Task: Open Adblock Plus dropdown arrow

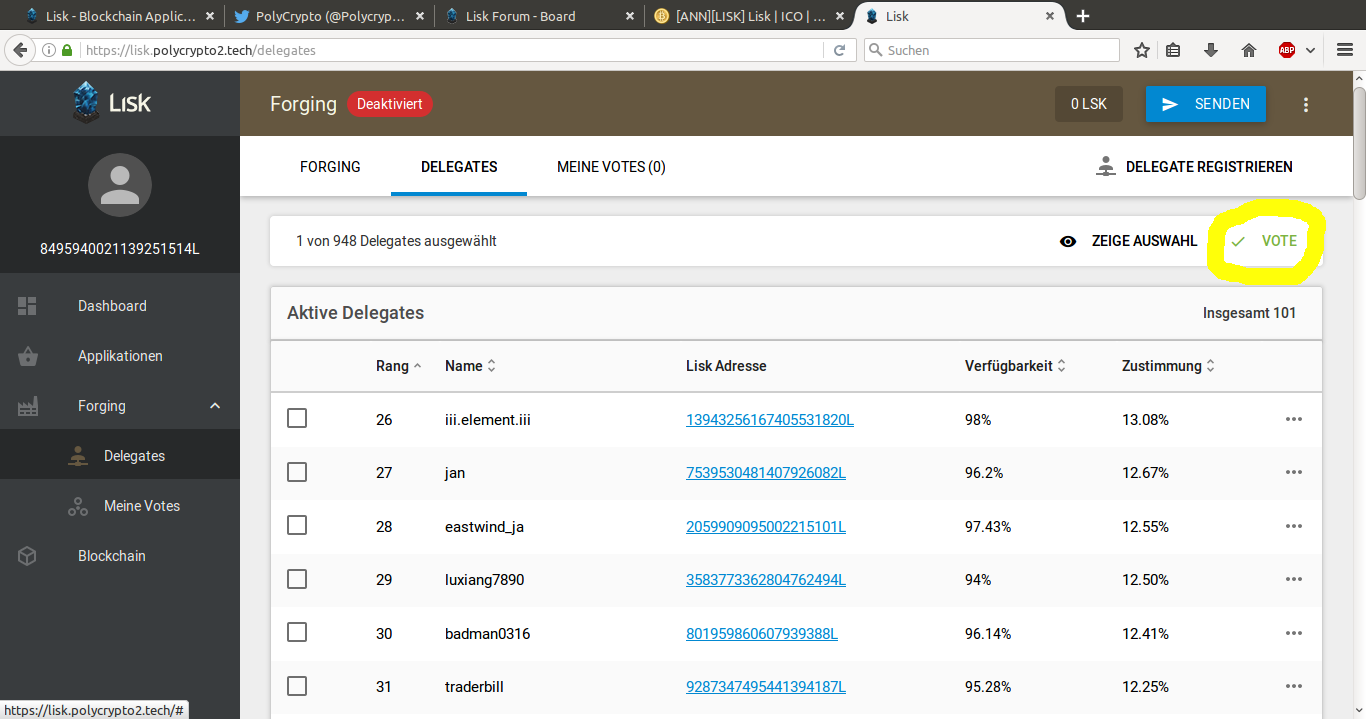Action: click(1310, 51)
